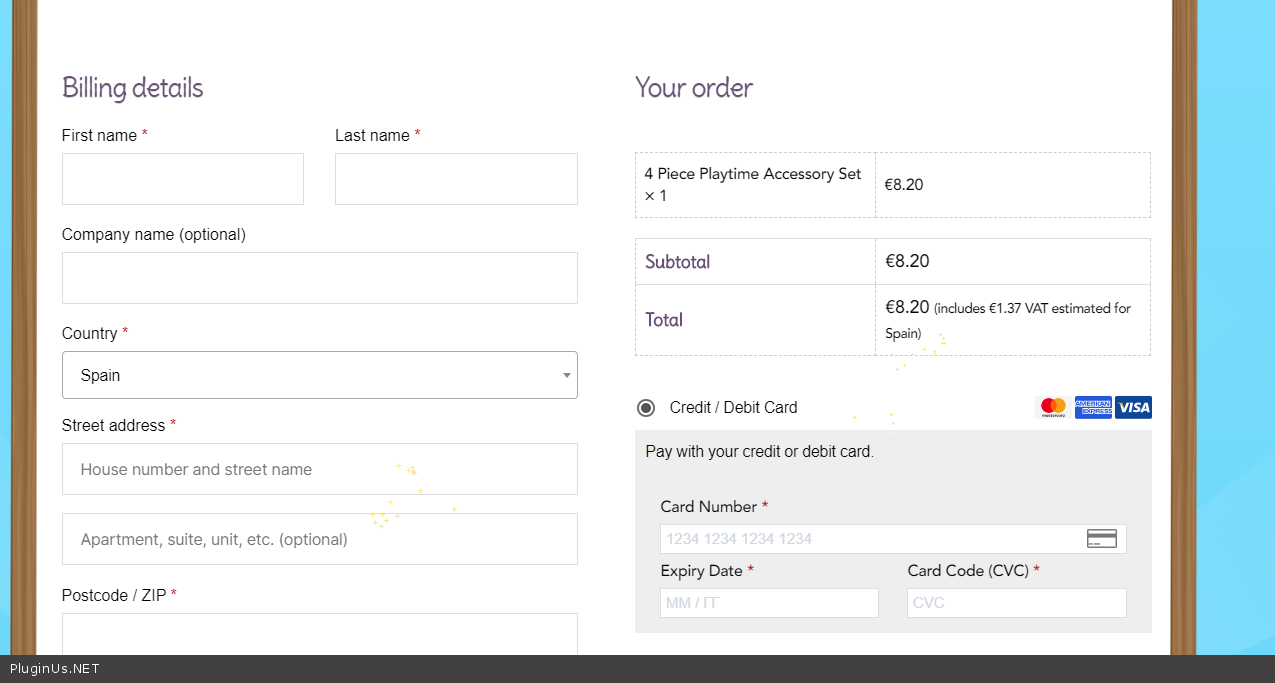Screen dimensions: 1275x683
Task: Click the Credit / Debit Card label
Action: click(x=733, y=407)
